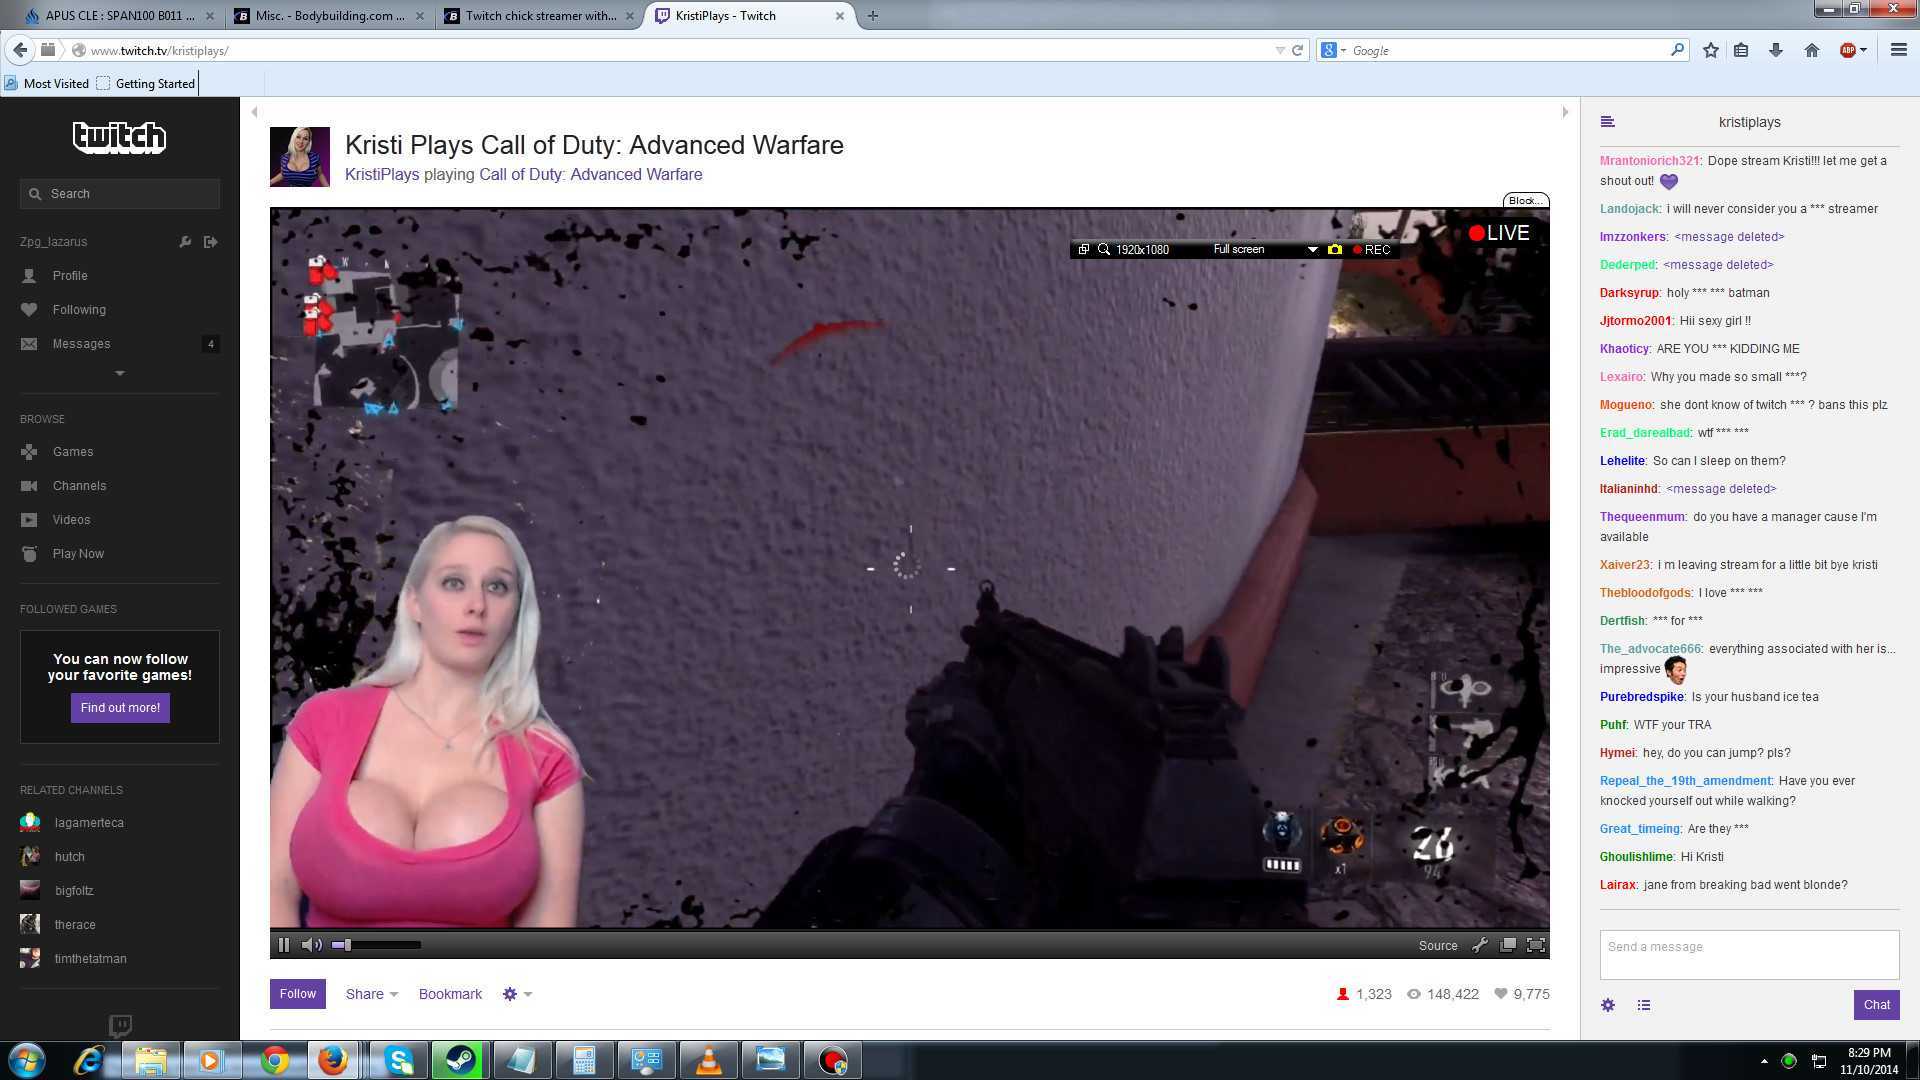Switch to the Twitch chick streamer tab
Viewport: 1920px width, 1080px height.
click(x=540, y=16)
